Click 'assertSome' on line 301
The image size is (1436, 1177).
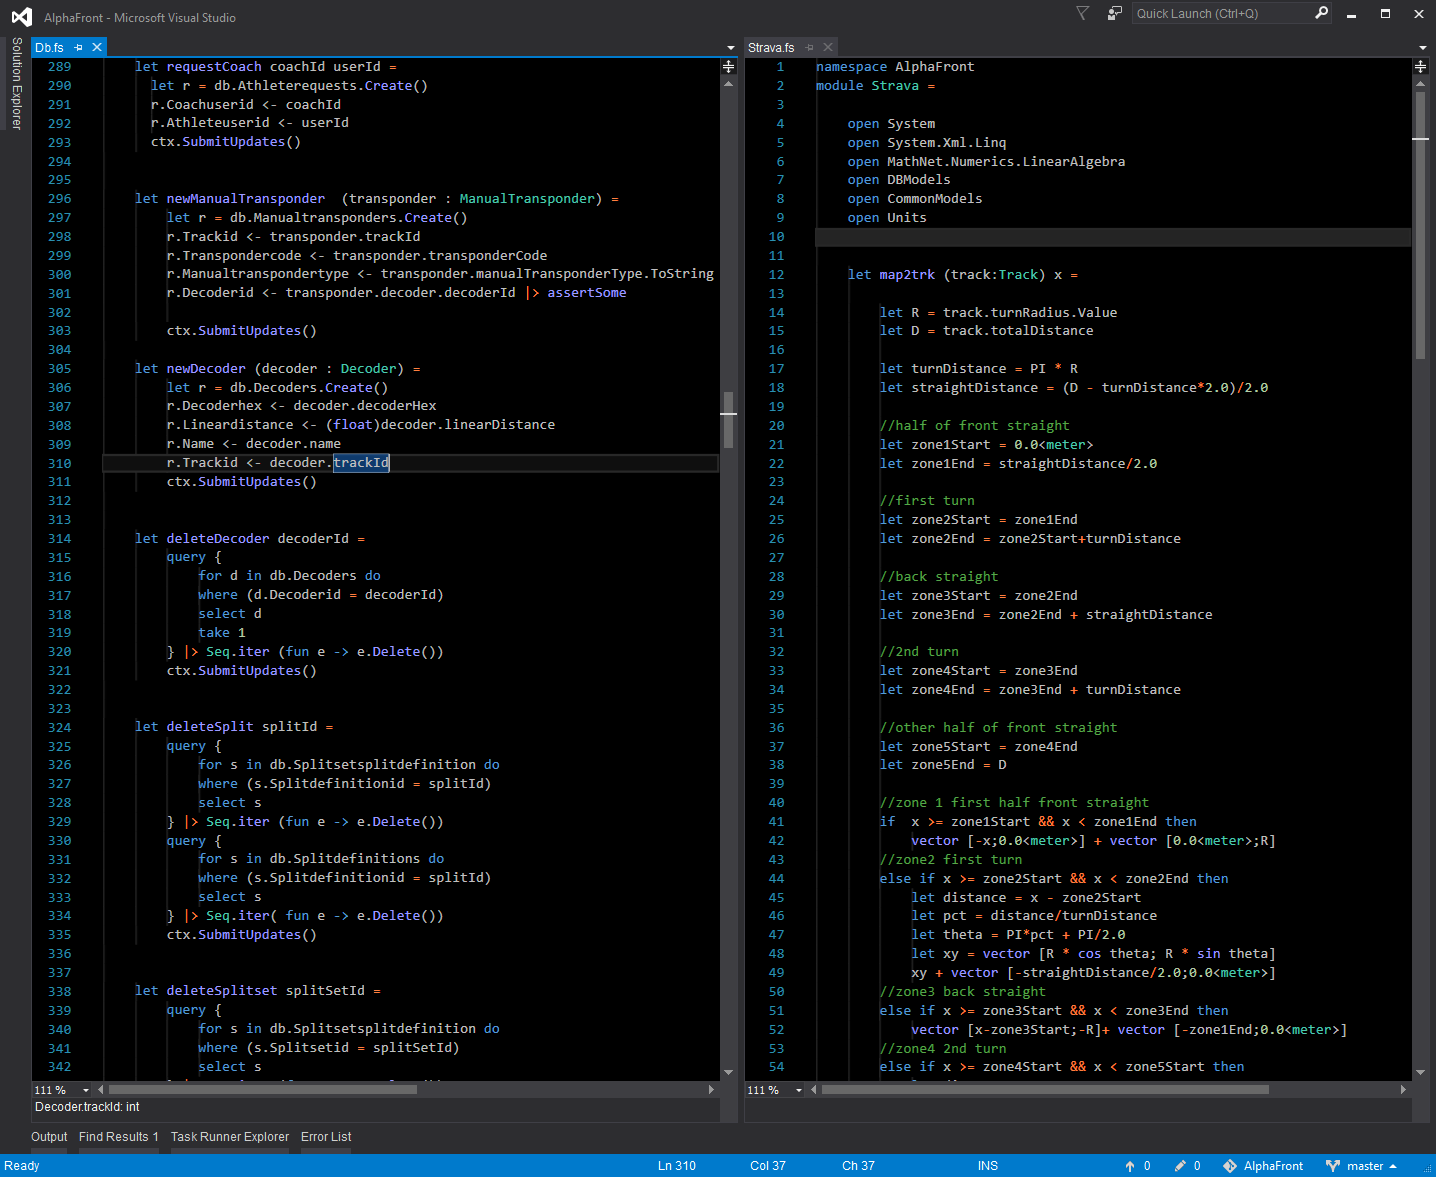[587, 293]
